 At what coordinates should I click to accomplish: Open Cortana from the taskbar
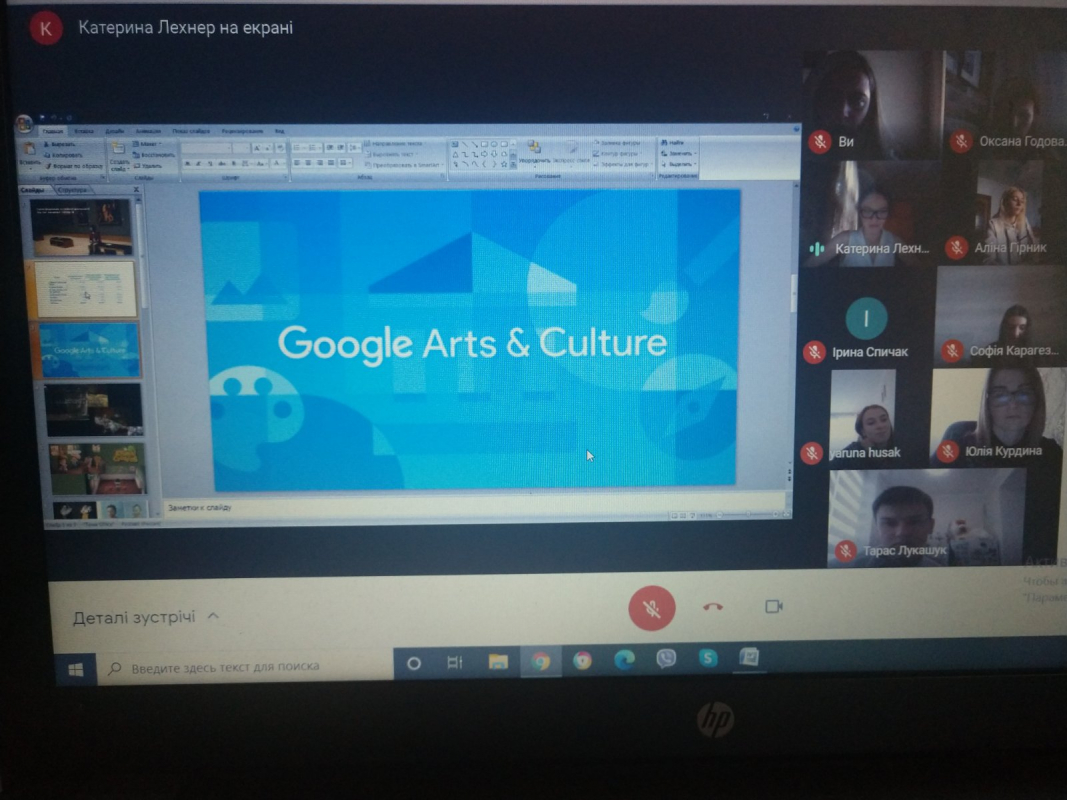[414, 663]
